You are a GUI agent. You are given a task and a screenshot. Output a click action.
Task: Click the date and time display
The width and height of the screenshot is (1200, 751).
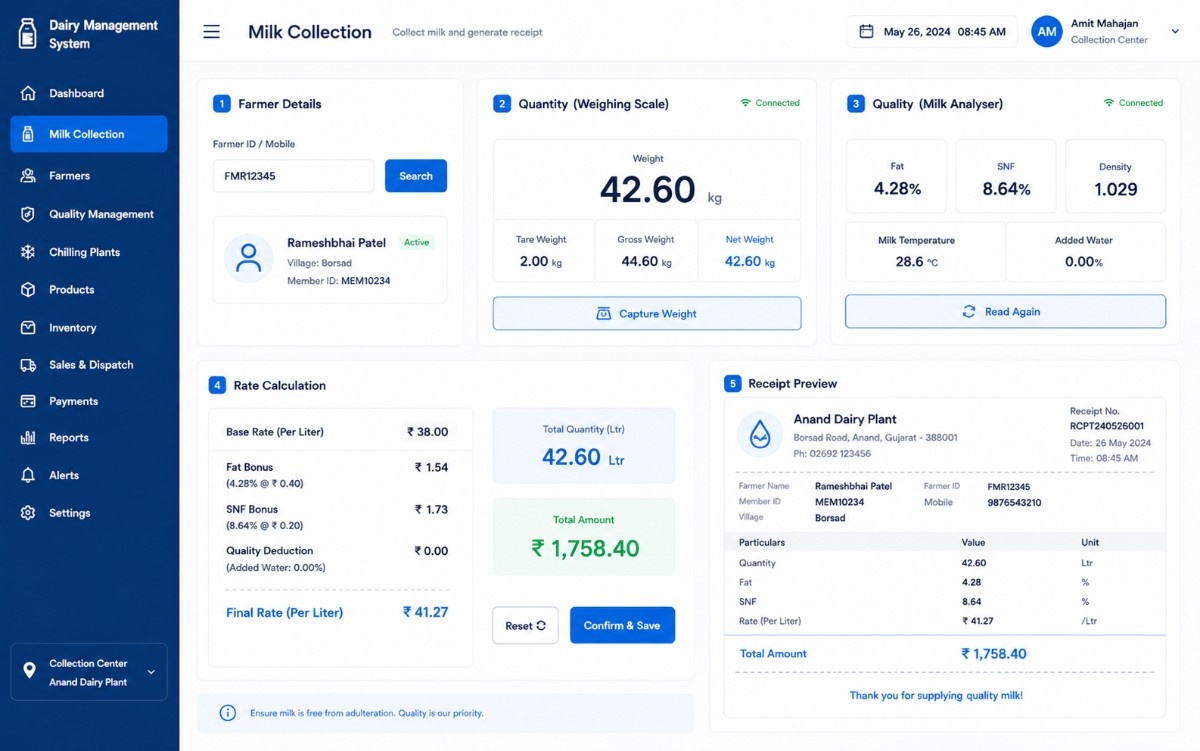932,31
